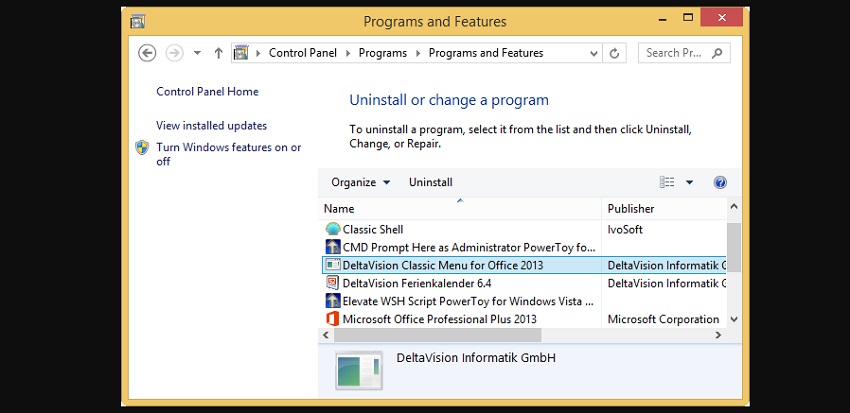
Task: Close the Programs and Features window
Action: 722,17
